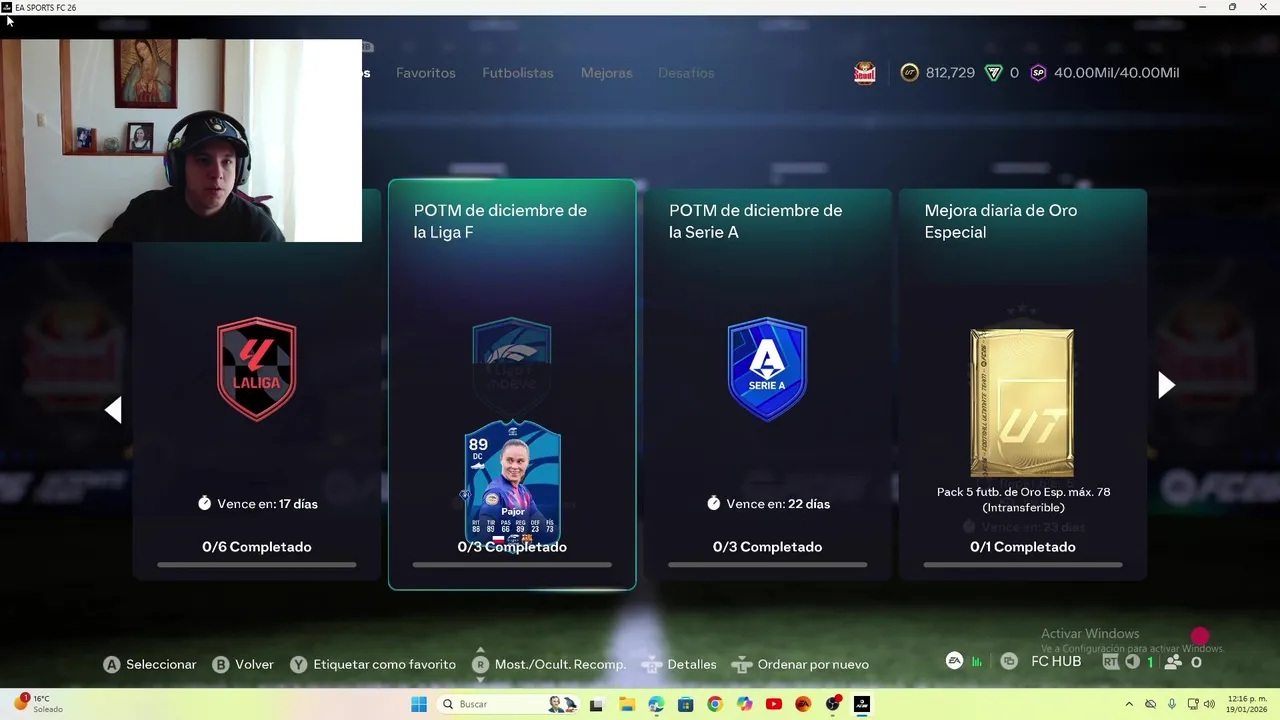Viewport: 1280px width, 720px height.
Task: Click the EA SPORTS FC 26 taskbar icon
Action: 862,704
